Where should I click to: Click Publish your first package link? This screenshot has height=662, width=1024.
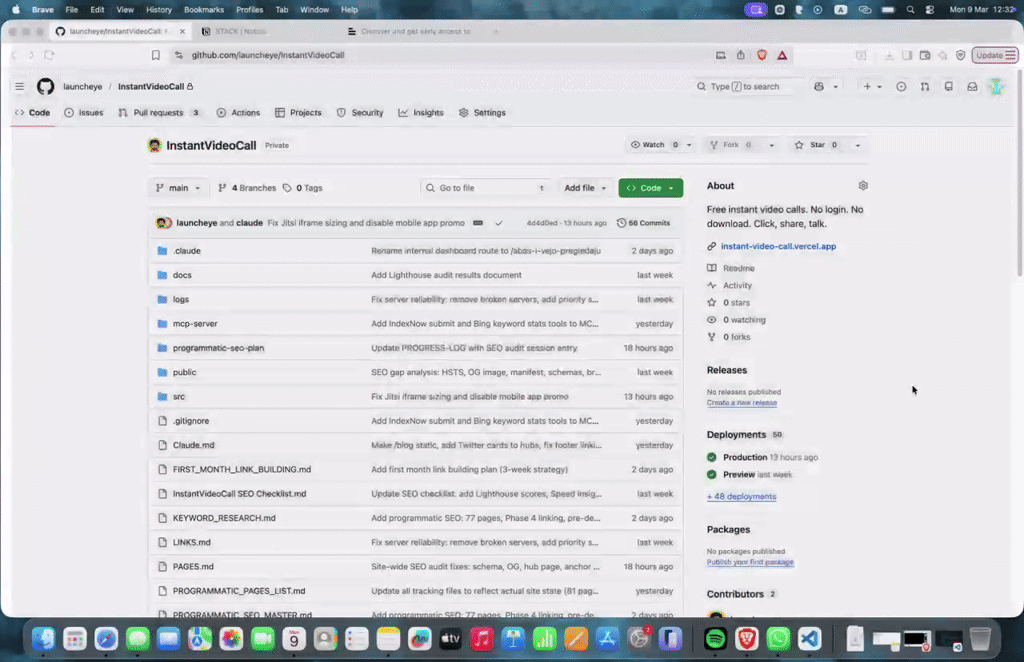coord(750,562)
